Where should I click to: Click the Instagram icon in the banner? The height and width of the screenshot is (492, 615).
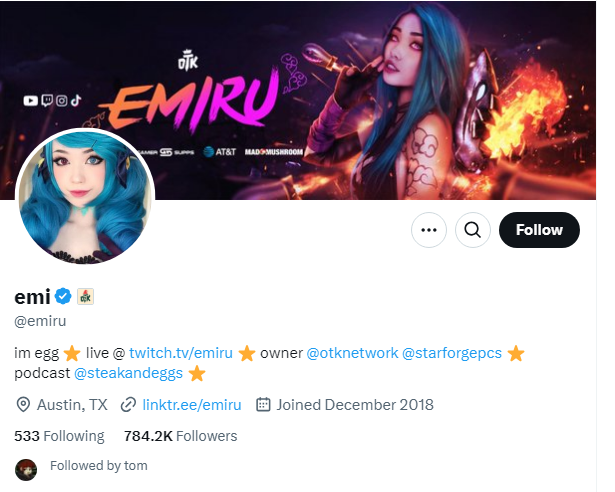click(62, 101)
